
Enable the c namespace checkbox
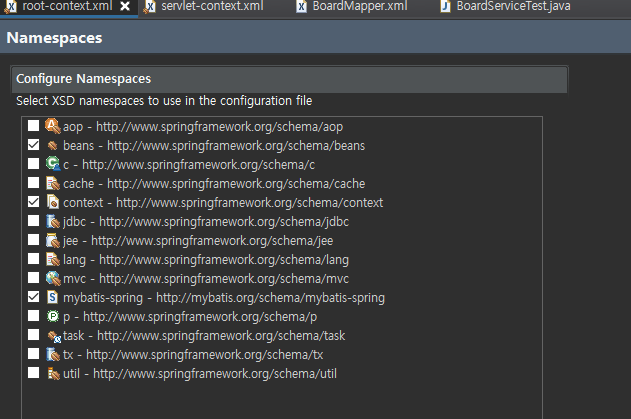[33, 163]
